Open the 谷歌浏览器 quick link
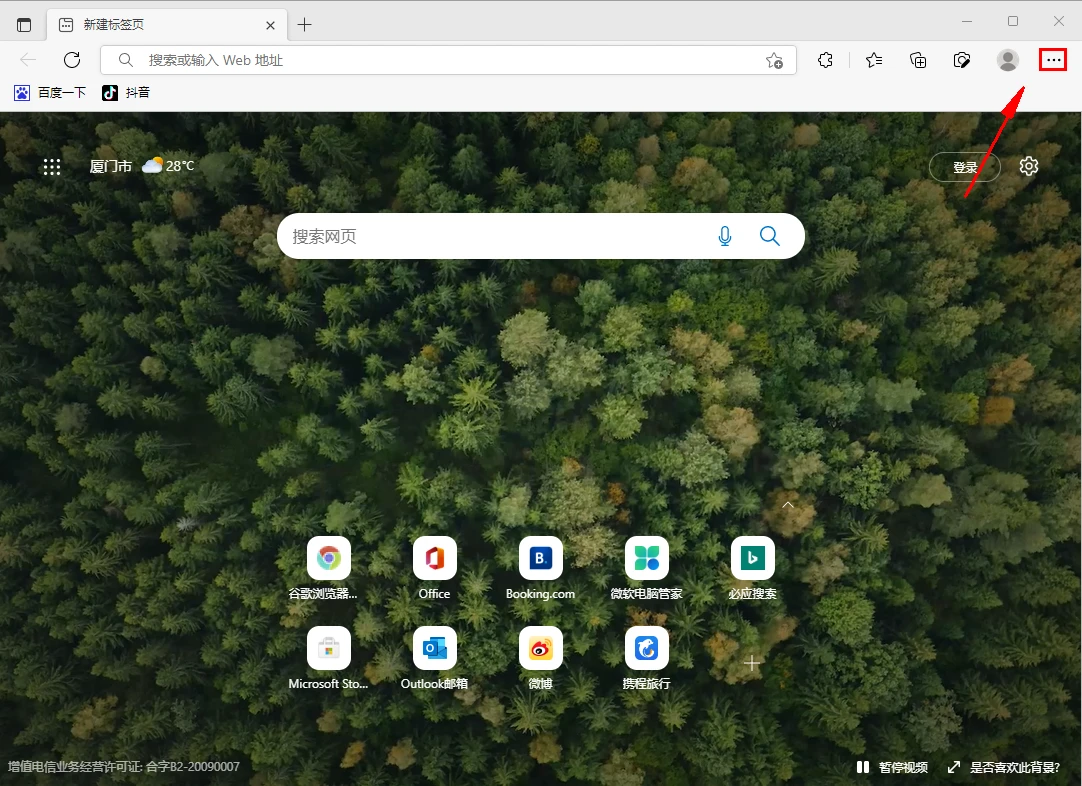This screenshot has height=786, width=1082. pyautogui.click(x=328, y=568)
